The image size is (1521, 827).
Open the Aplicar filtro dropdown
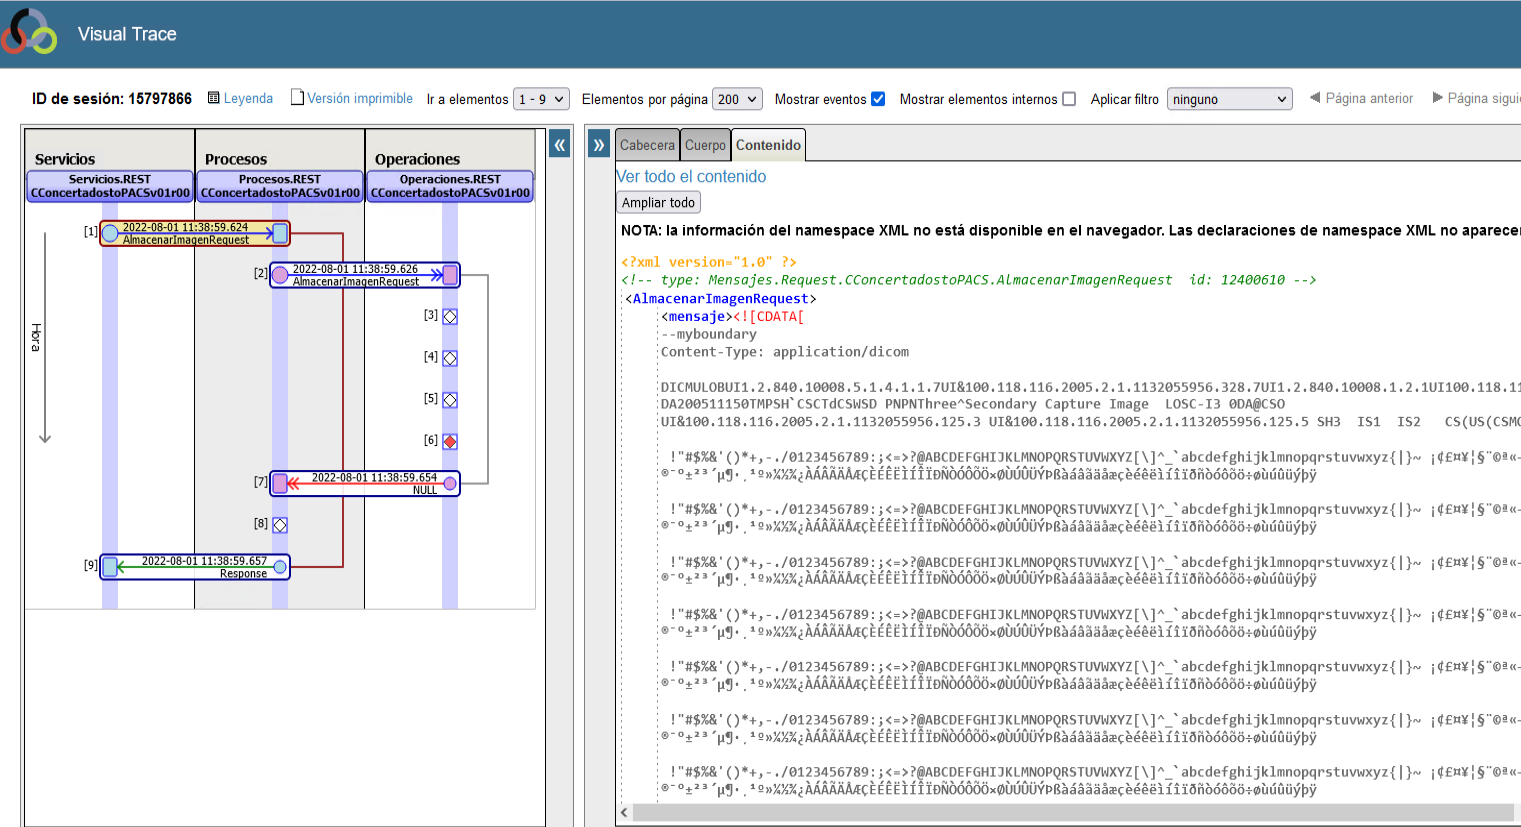1229,99
